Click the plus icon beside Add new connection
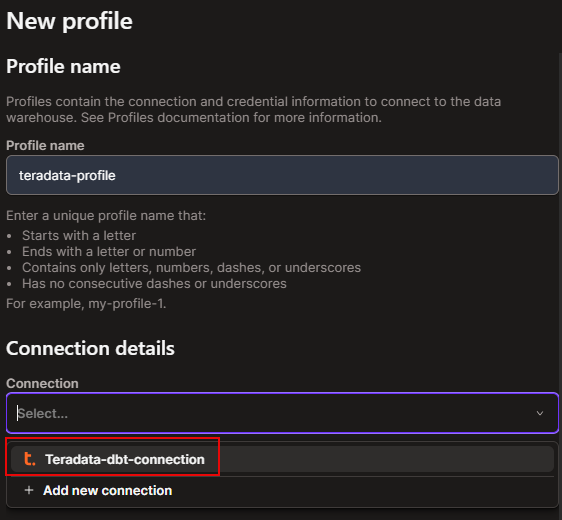The width and height of the screenshot is (562, 520). [x=29, y=490]
